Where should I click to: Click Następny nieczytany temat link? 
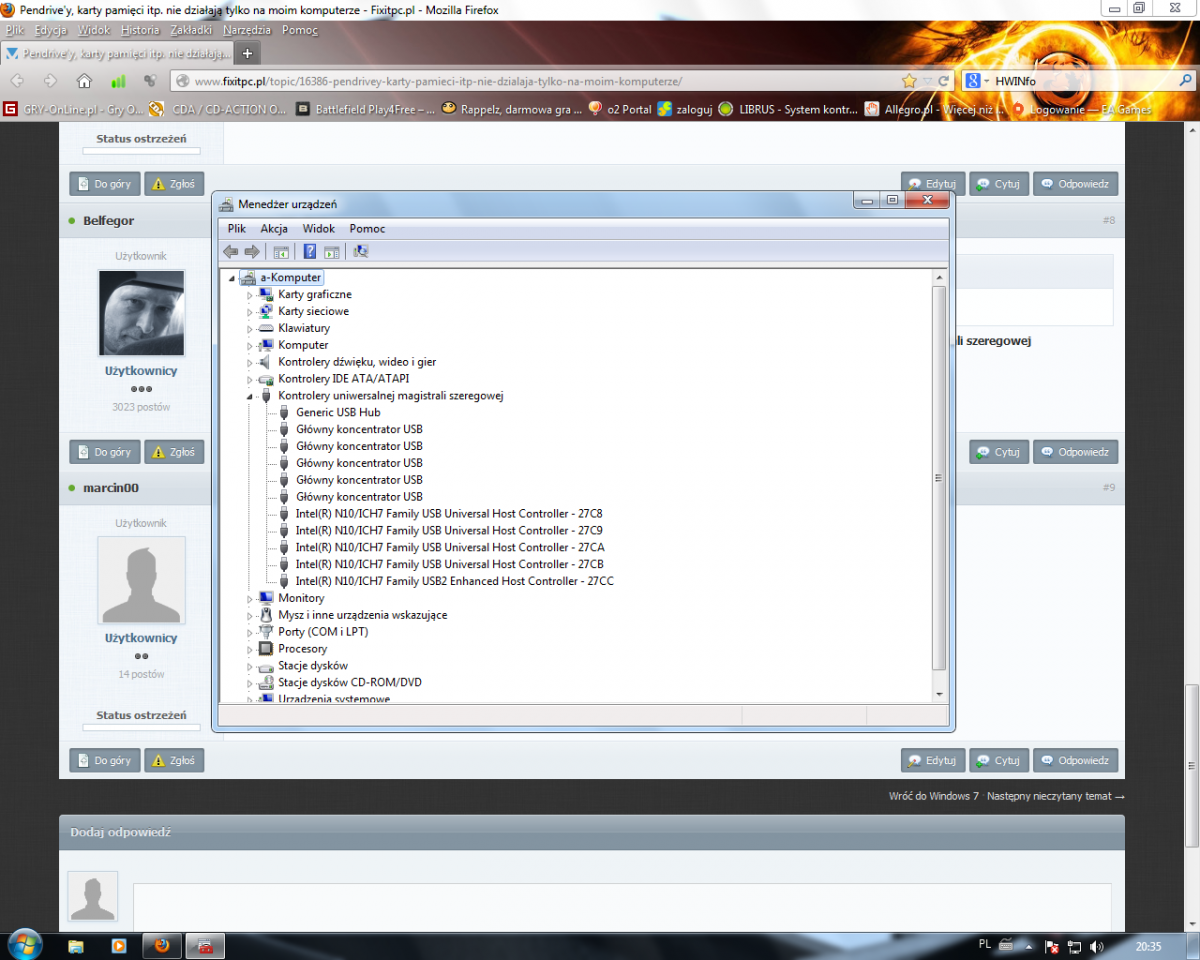[1056, 797]
